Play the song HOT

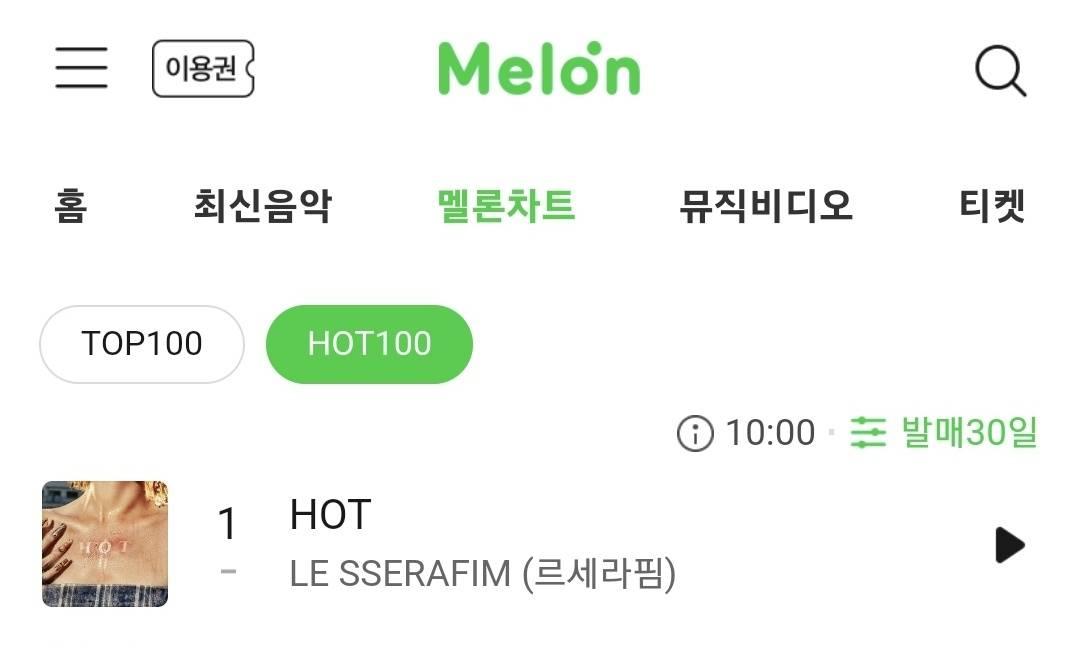[x=1009, y=546]
